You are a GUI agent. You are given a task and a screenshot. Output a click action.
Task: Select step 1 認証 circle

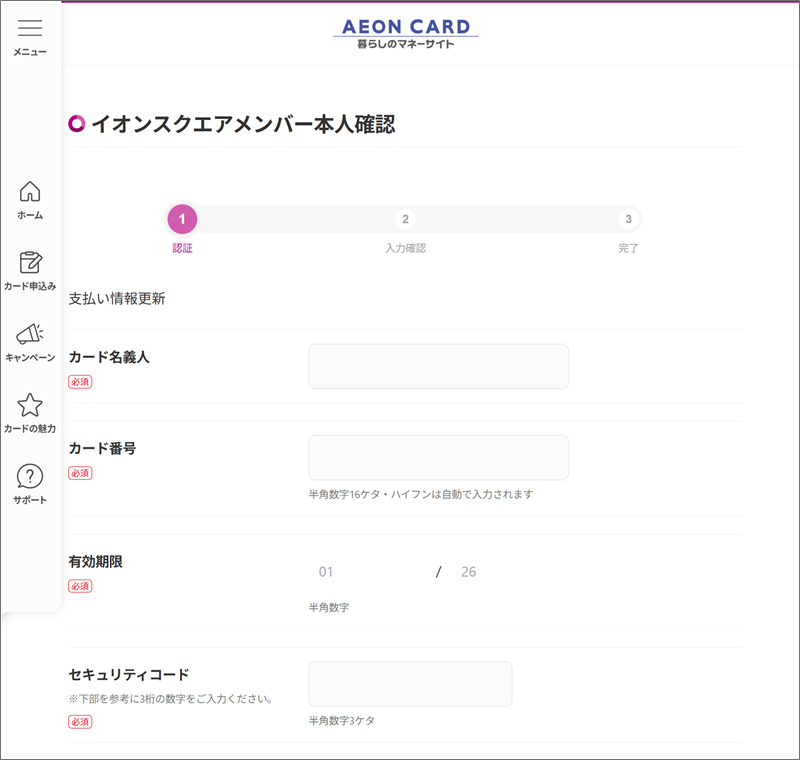click(x=182, y=219)
